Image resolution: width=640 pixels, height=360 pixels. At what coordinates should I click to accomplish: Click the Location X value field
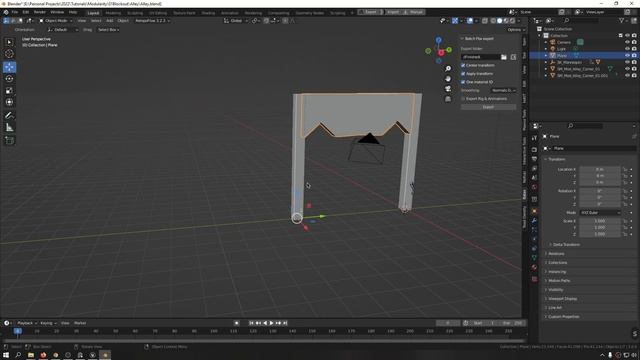(600, 169)
